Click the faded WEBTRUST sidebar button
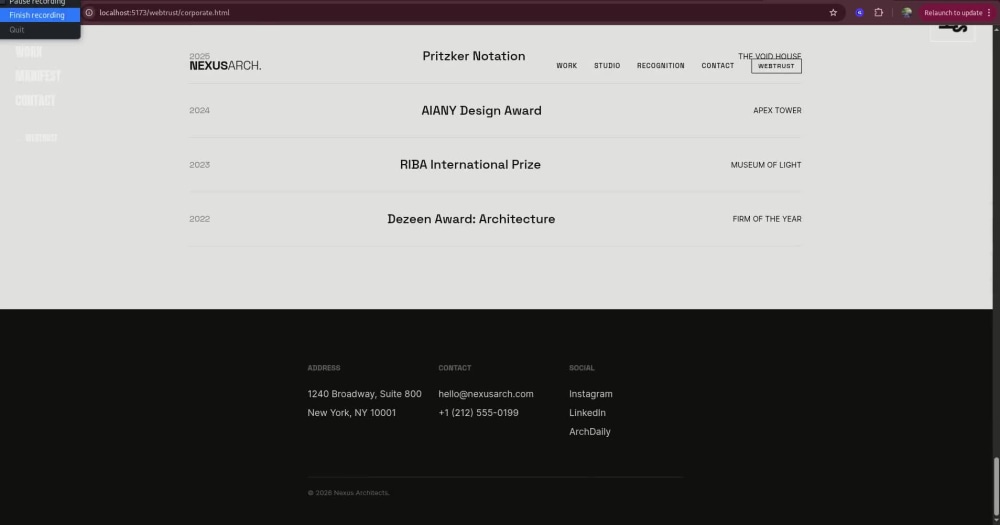 point(41,138)
